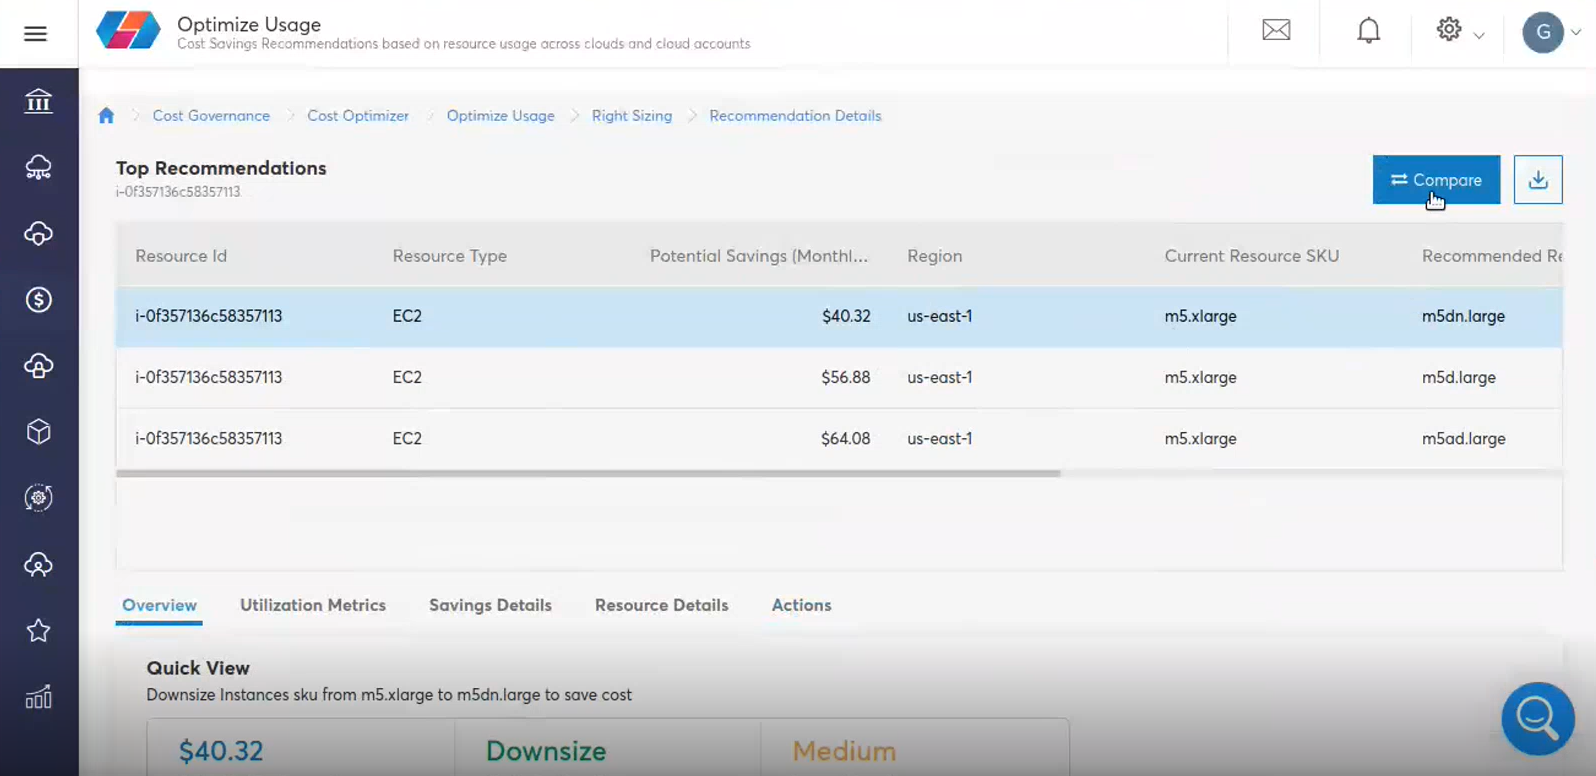This screenshot has width=1596, height=776.
Task: Select the cube box sidebar icon
Action: coord(38,432)
